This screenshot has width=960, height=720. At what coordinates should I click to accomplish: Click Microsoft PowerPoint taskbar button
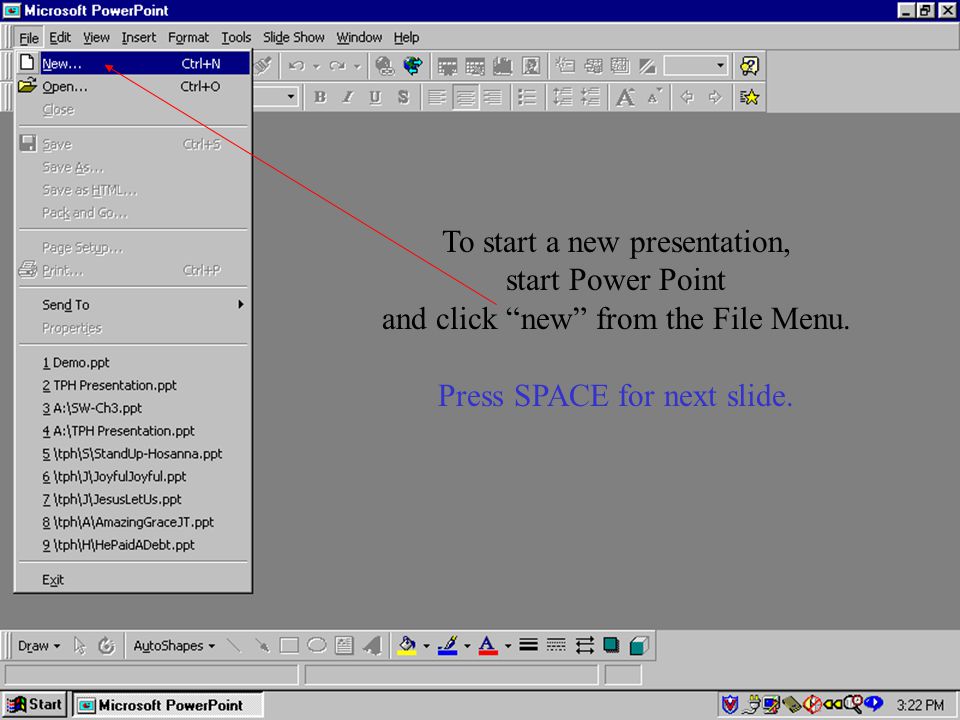[168, 705]
